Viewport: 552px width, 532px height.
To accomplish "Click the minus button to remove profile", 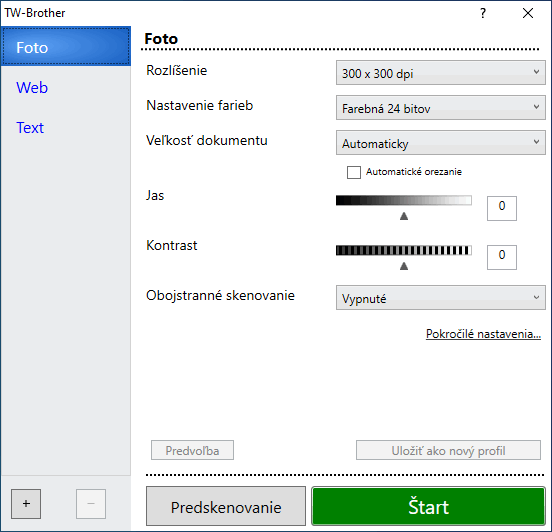I will [x=91, y=503].
